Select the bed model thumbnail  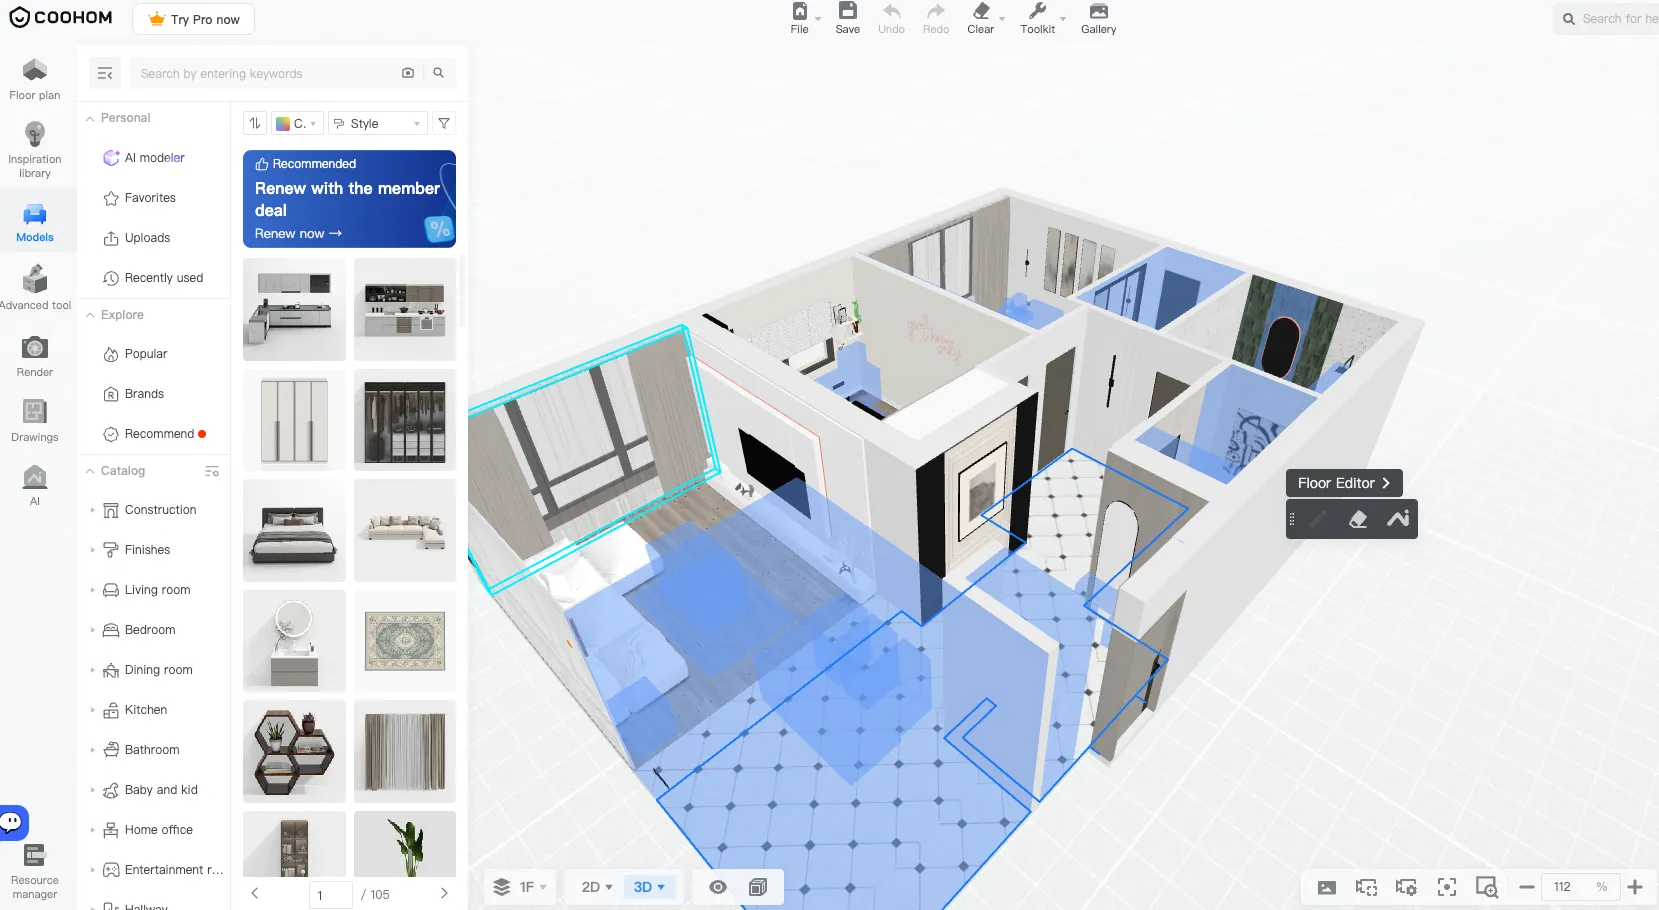[294, 531]
